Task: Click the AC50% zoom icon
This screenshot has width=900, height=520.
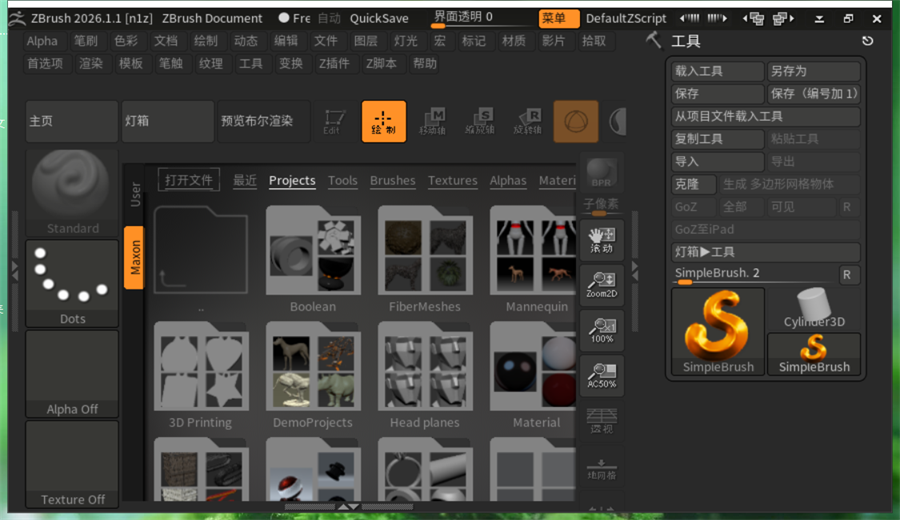Action: (602, 376)
